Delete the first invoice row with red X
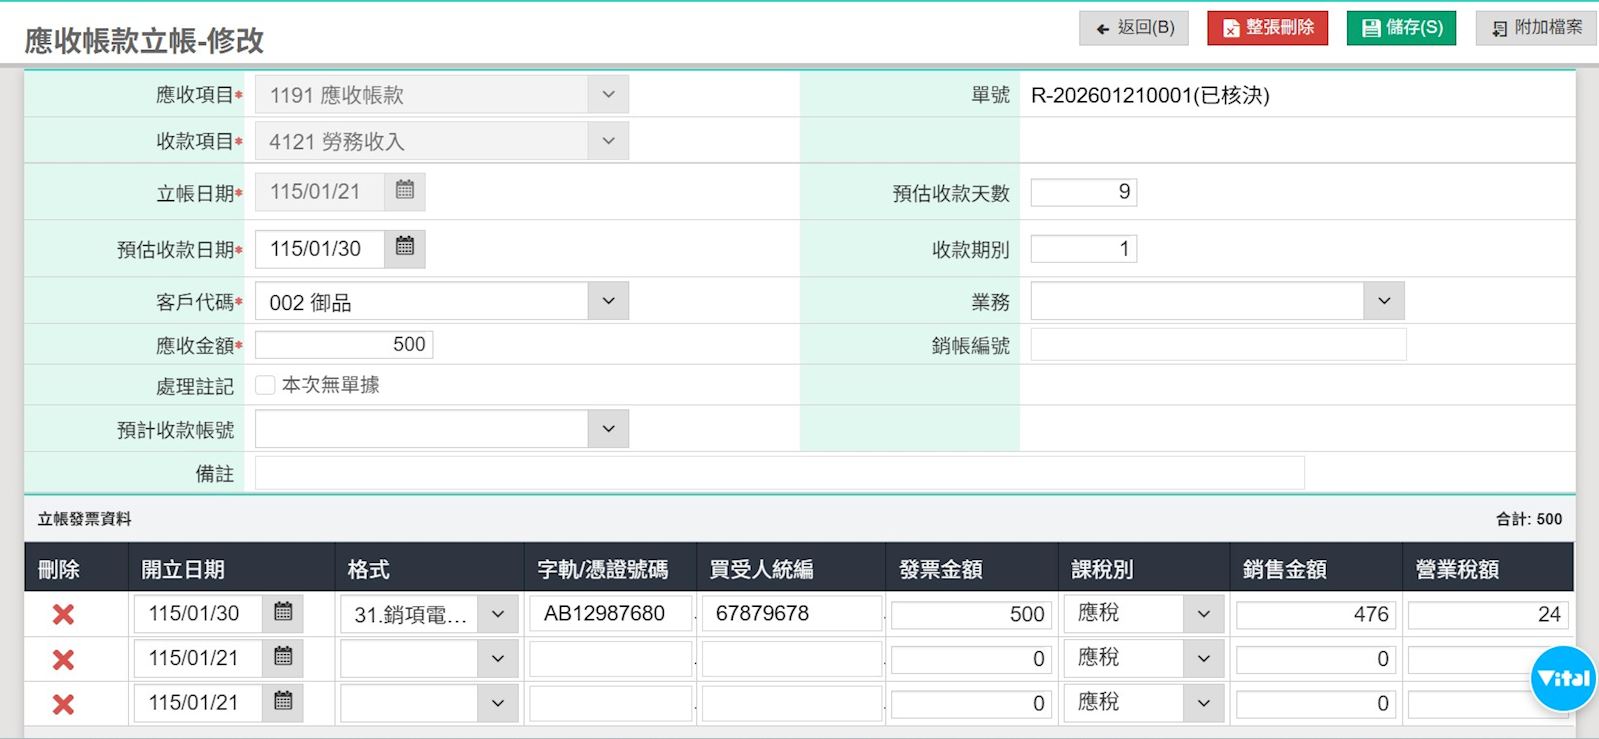Image resolution: width=1599 pixels, height=739 pixels. [63, 615]
